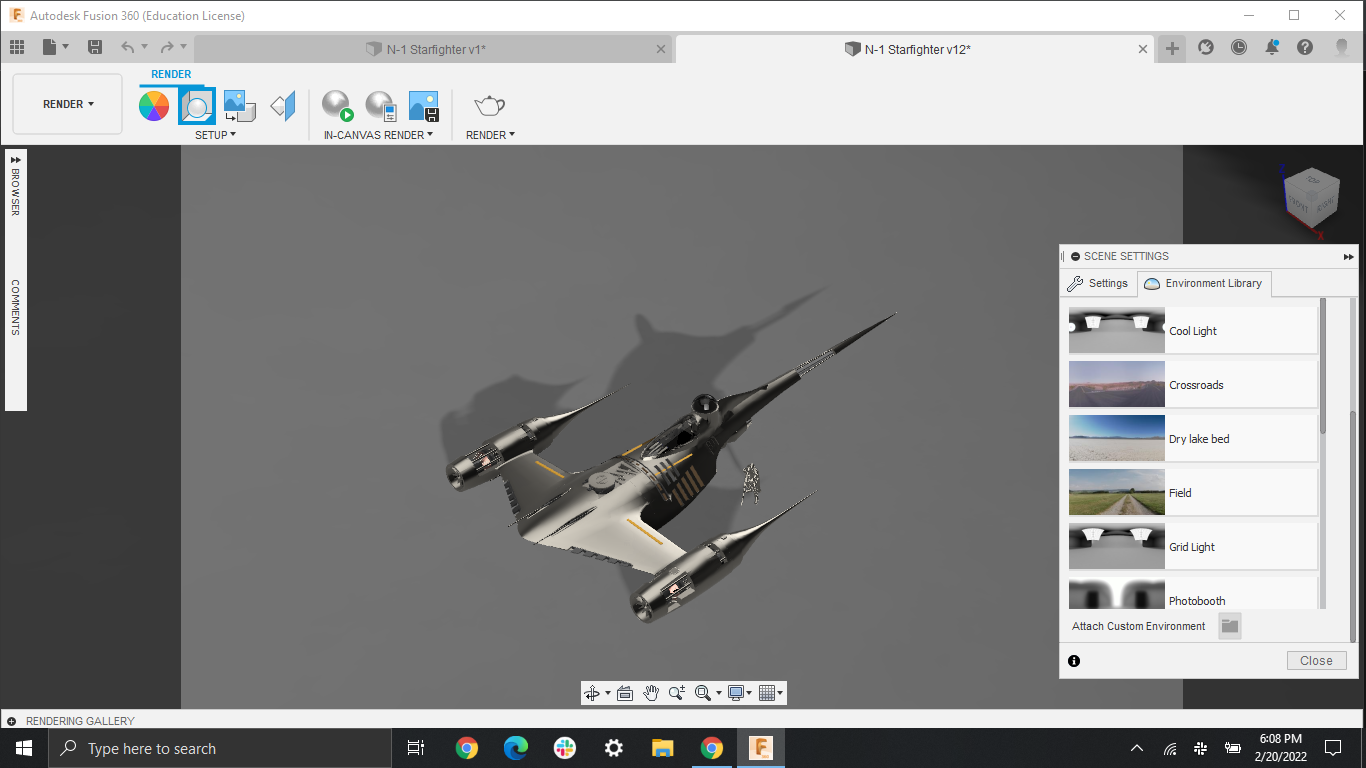Attach a custom environment file
The height and width of the screenshot is (768, 1366).
point(1229,625)
